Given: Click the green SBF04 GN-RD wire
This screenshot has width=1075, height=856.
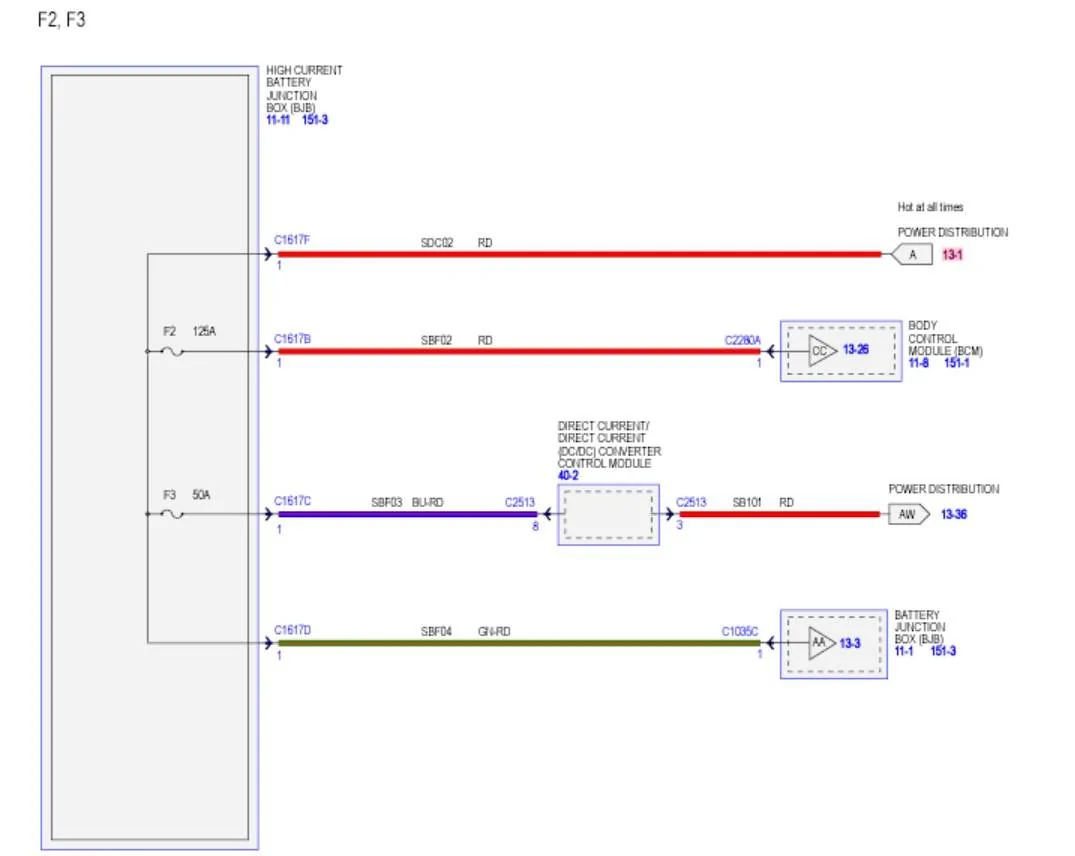Looking at the screenshot, I should tap(519, 643).
